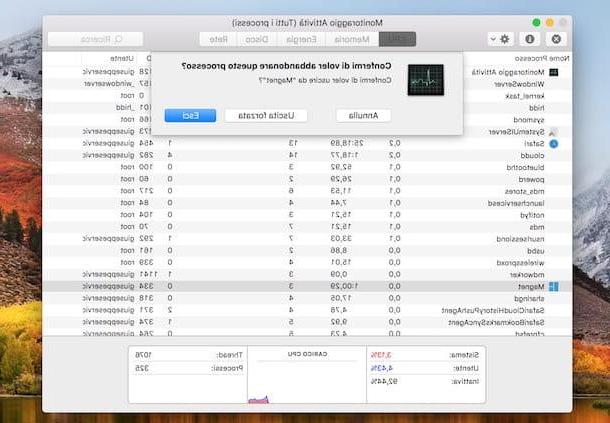
Task: Click the Safari CPU time 25:18,89
Action: tap(347, 144)
